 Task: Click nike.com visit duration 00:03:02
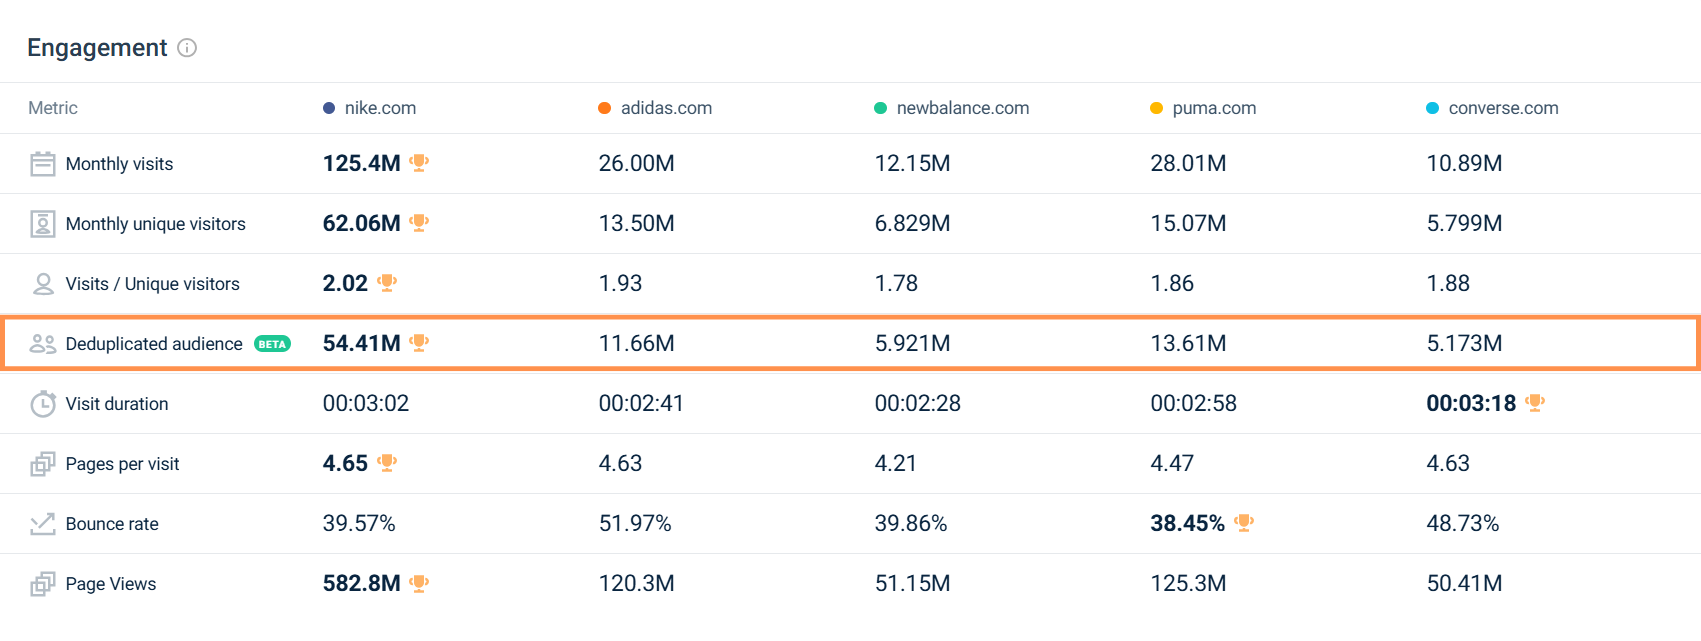tap(366, 403)
